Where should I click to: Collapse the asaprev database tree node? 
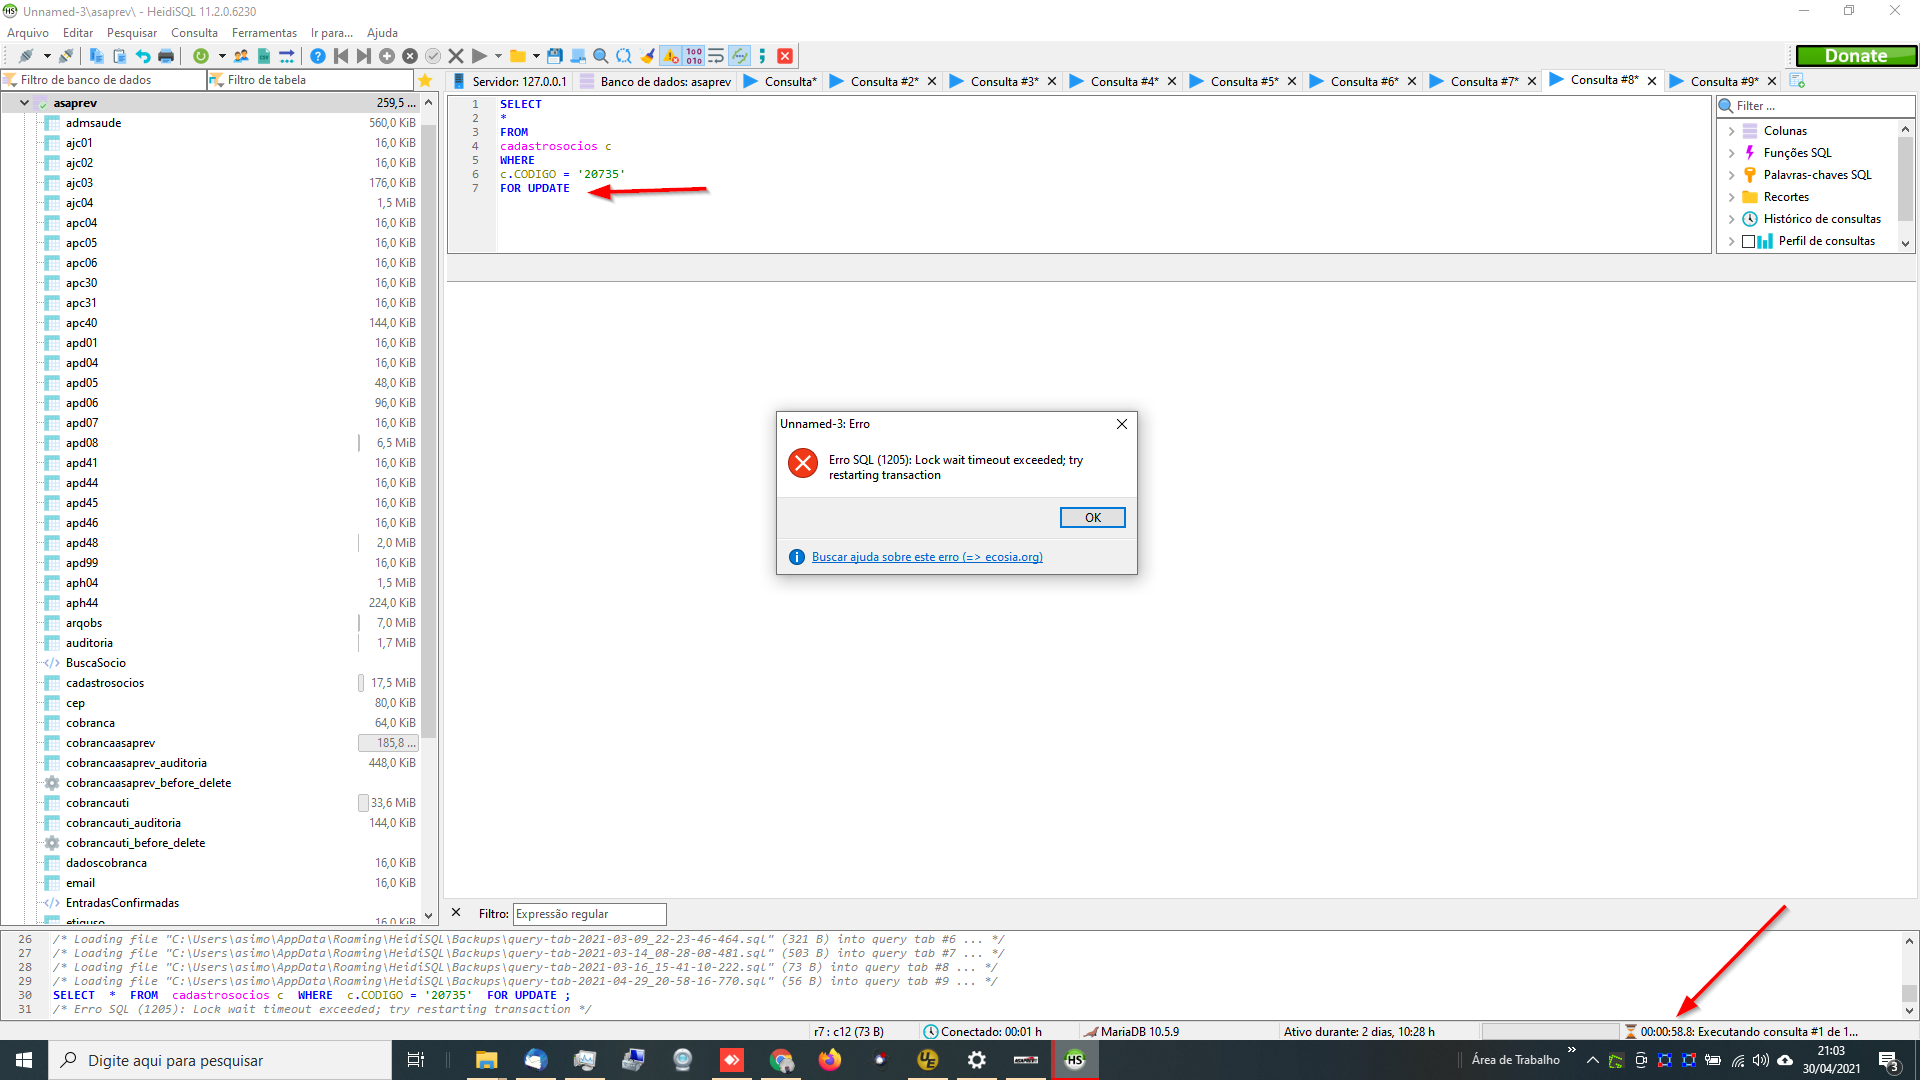(24, 103)
